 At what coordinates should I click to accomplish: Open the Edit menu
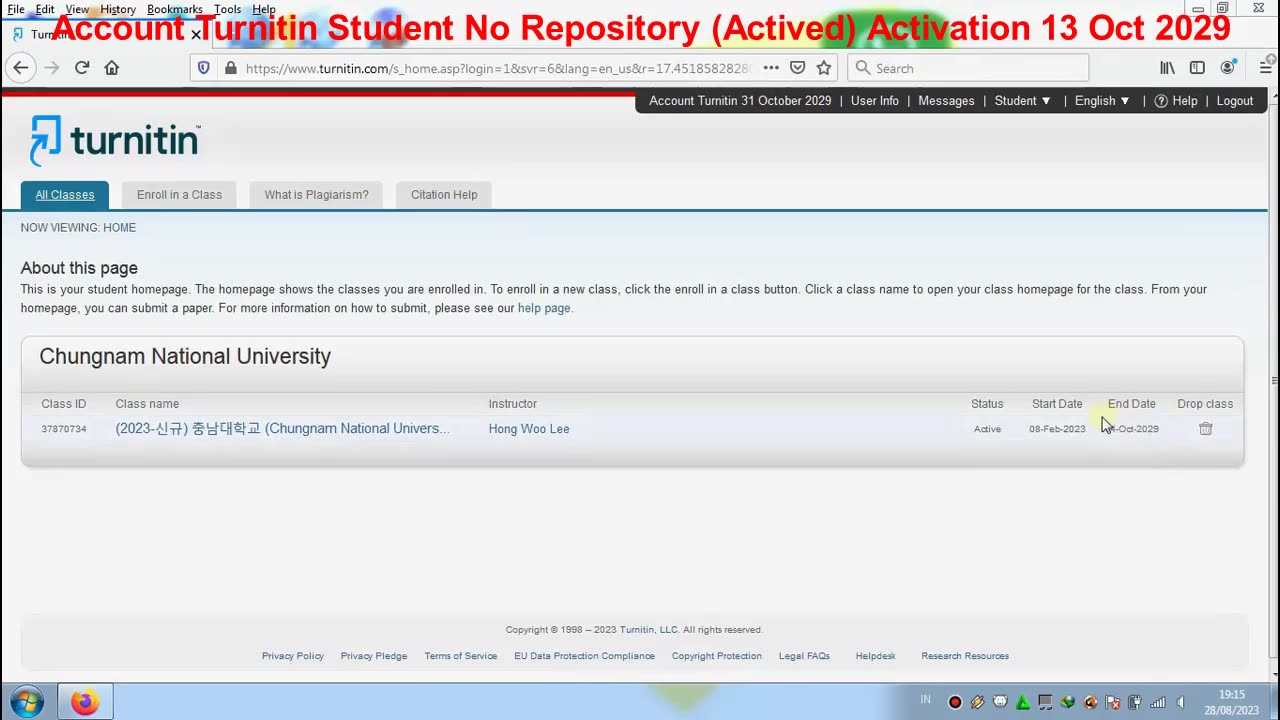coord(45,9)
